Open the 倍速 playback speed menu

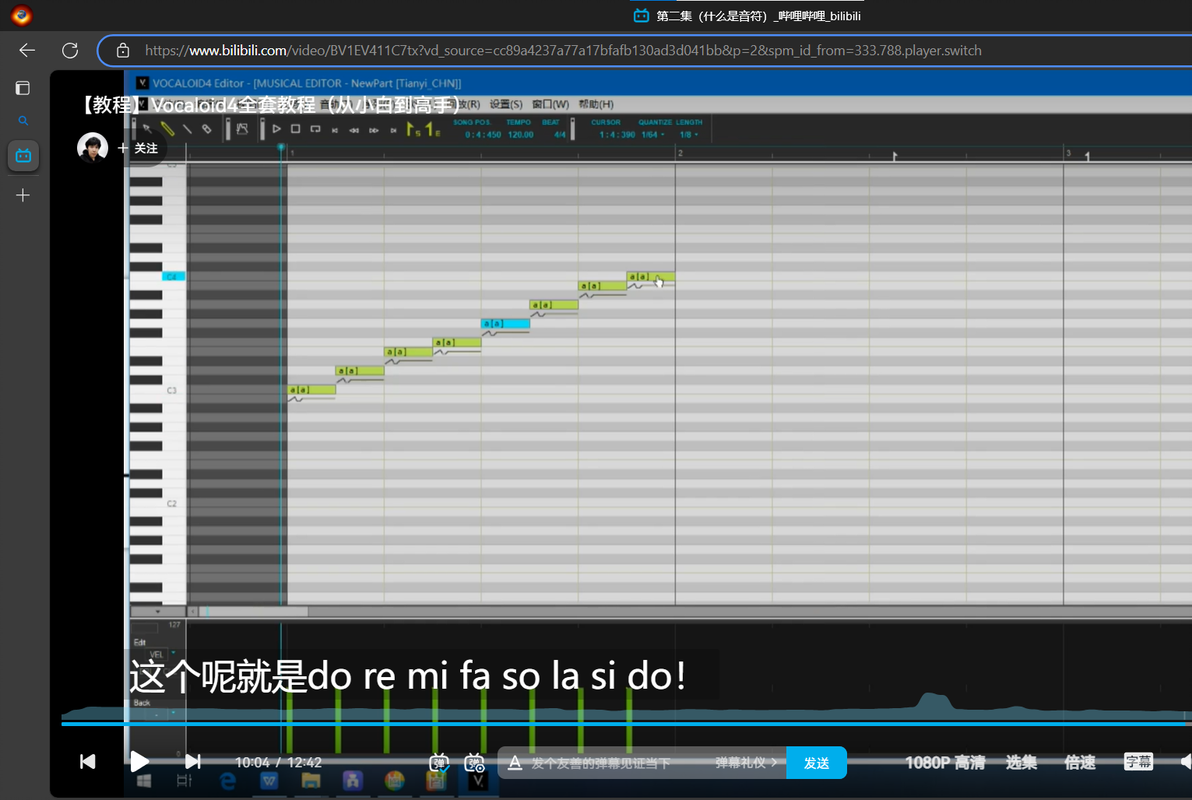coord(1079,763)
